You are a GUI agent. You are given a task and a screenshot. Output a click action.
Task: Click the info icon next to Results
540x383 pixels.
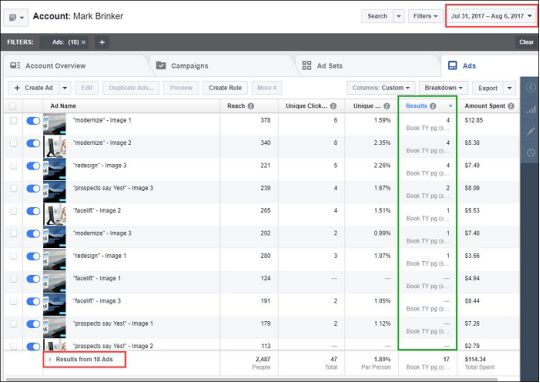tap(433, 106)
